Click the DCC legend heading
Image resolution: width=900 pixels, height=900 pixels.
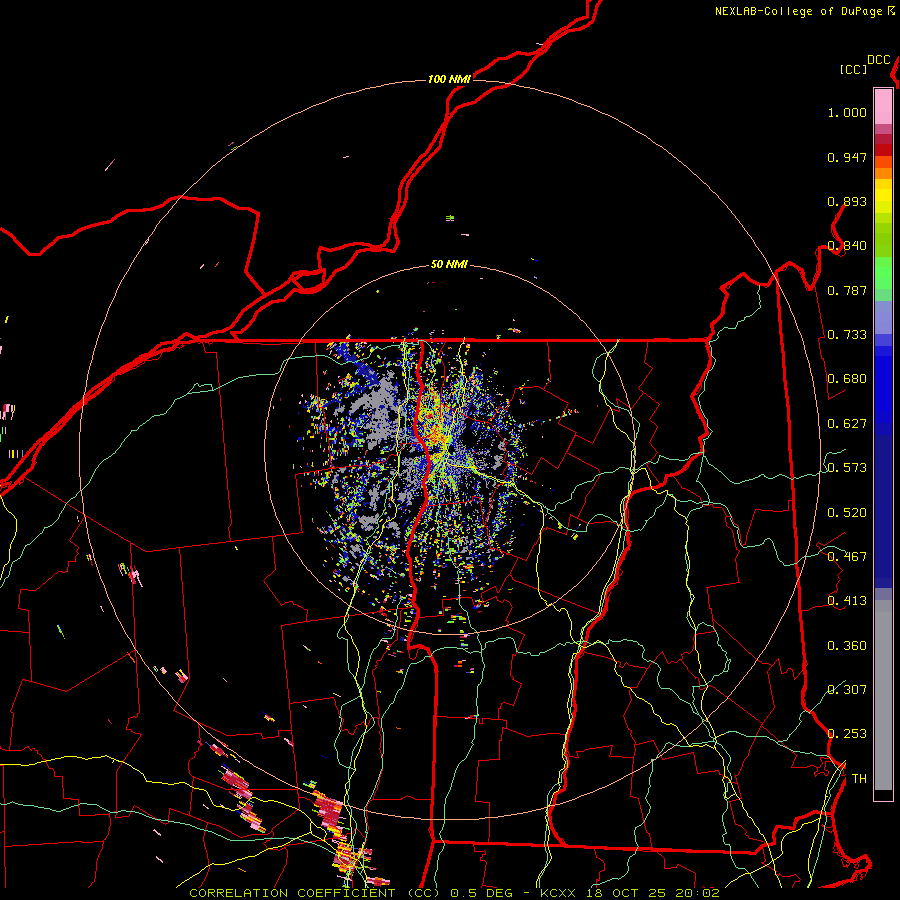[879, 60]
